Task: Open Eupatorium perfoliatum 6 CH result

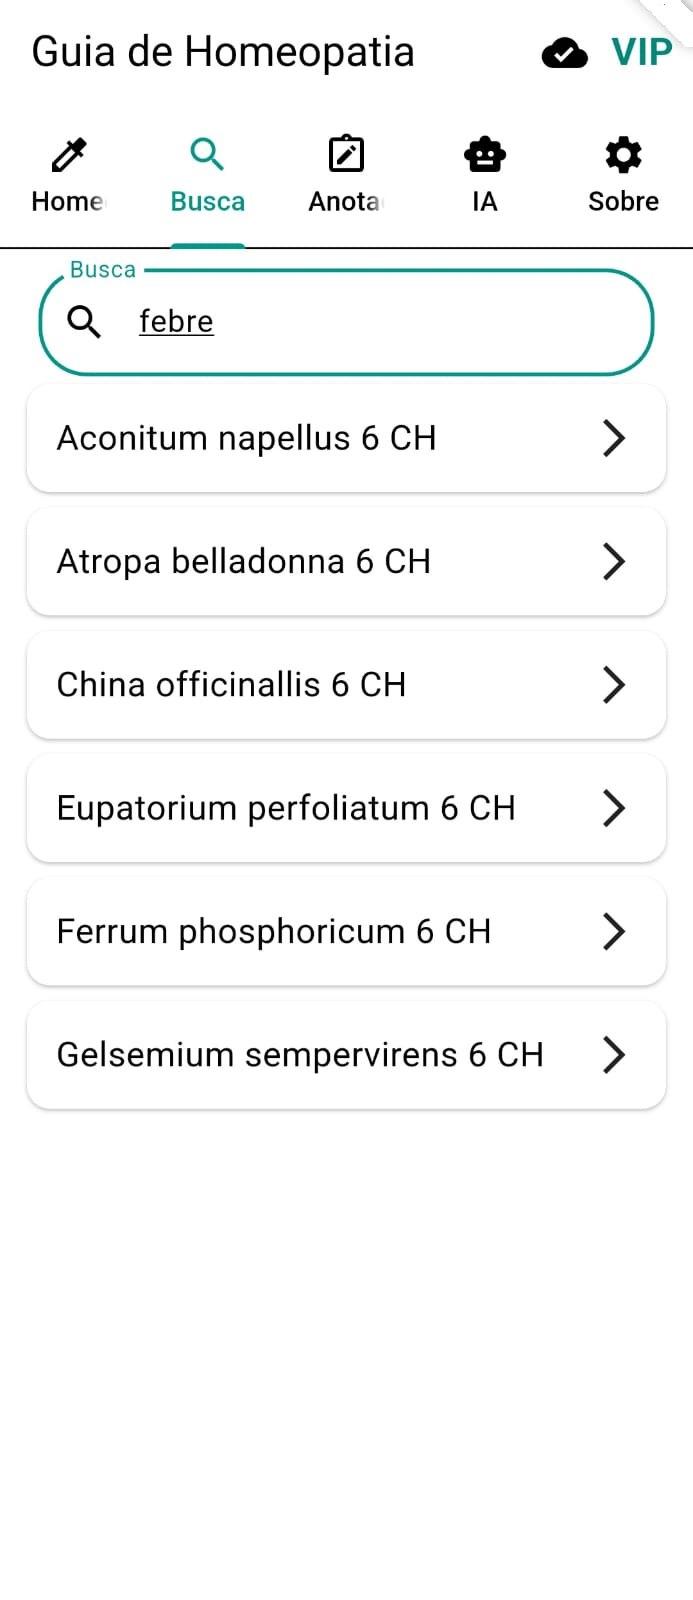Action: tap(346, 808)
